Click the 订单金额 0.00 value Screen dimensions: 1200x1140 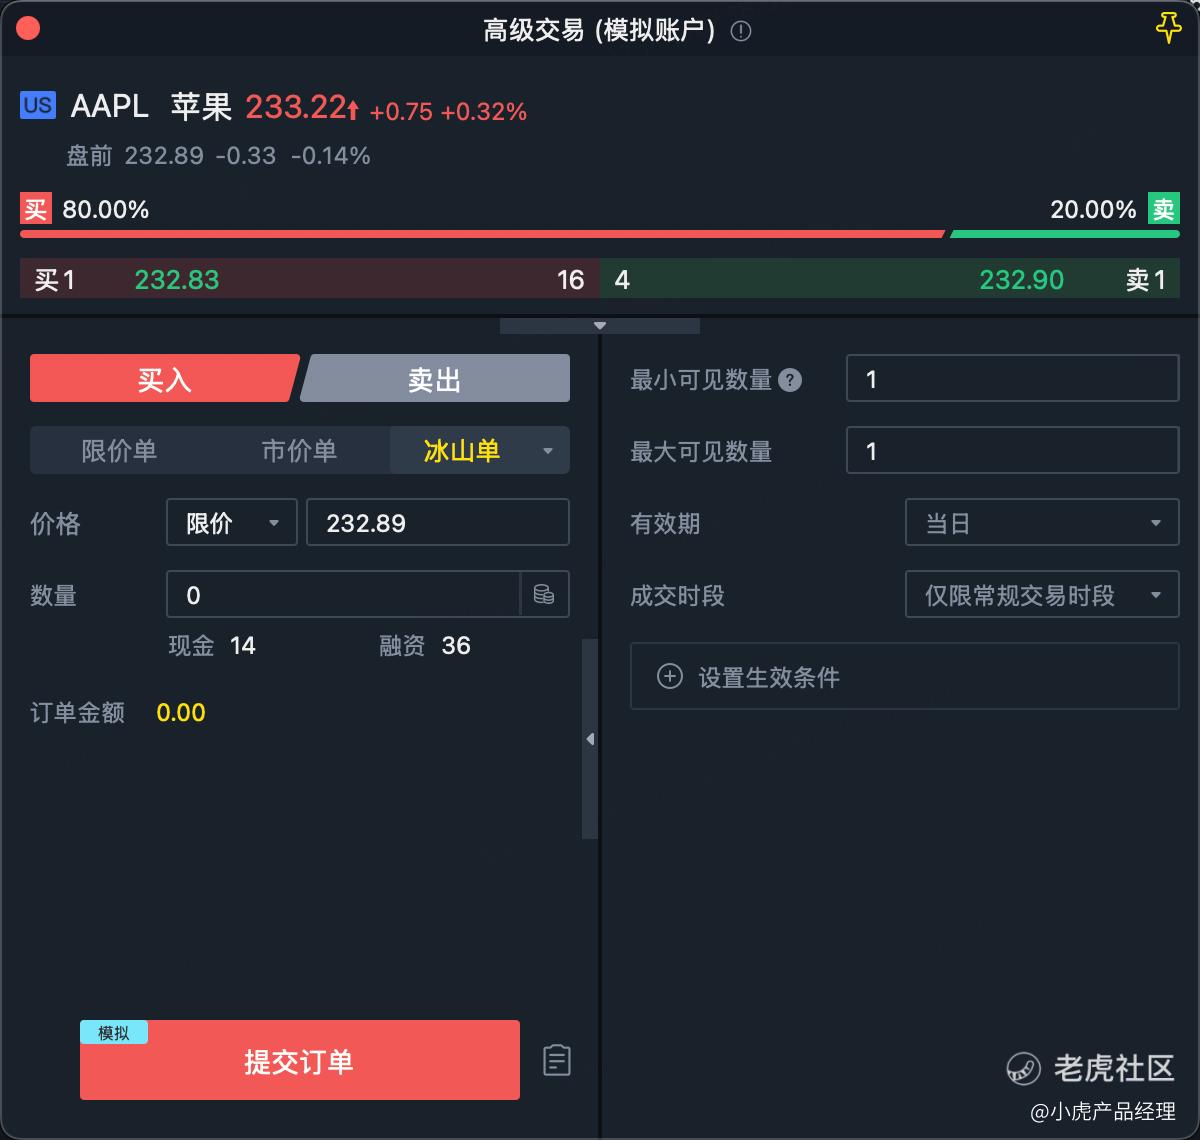click(181, 713)
